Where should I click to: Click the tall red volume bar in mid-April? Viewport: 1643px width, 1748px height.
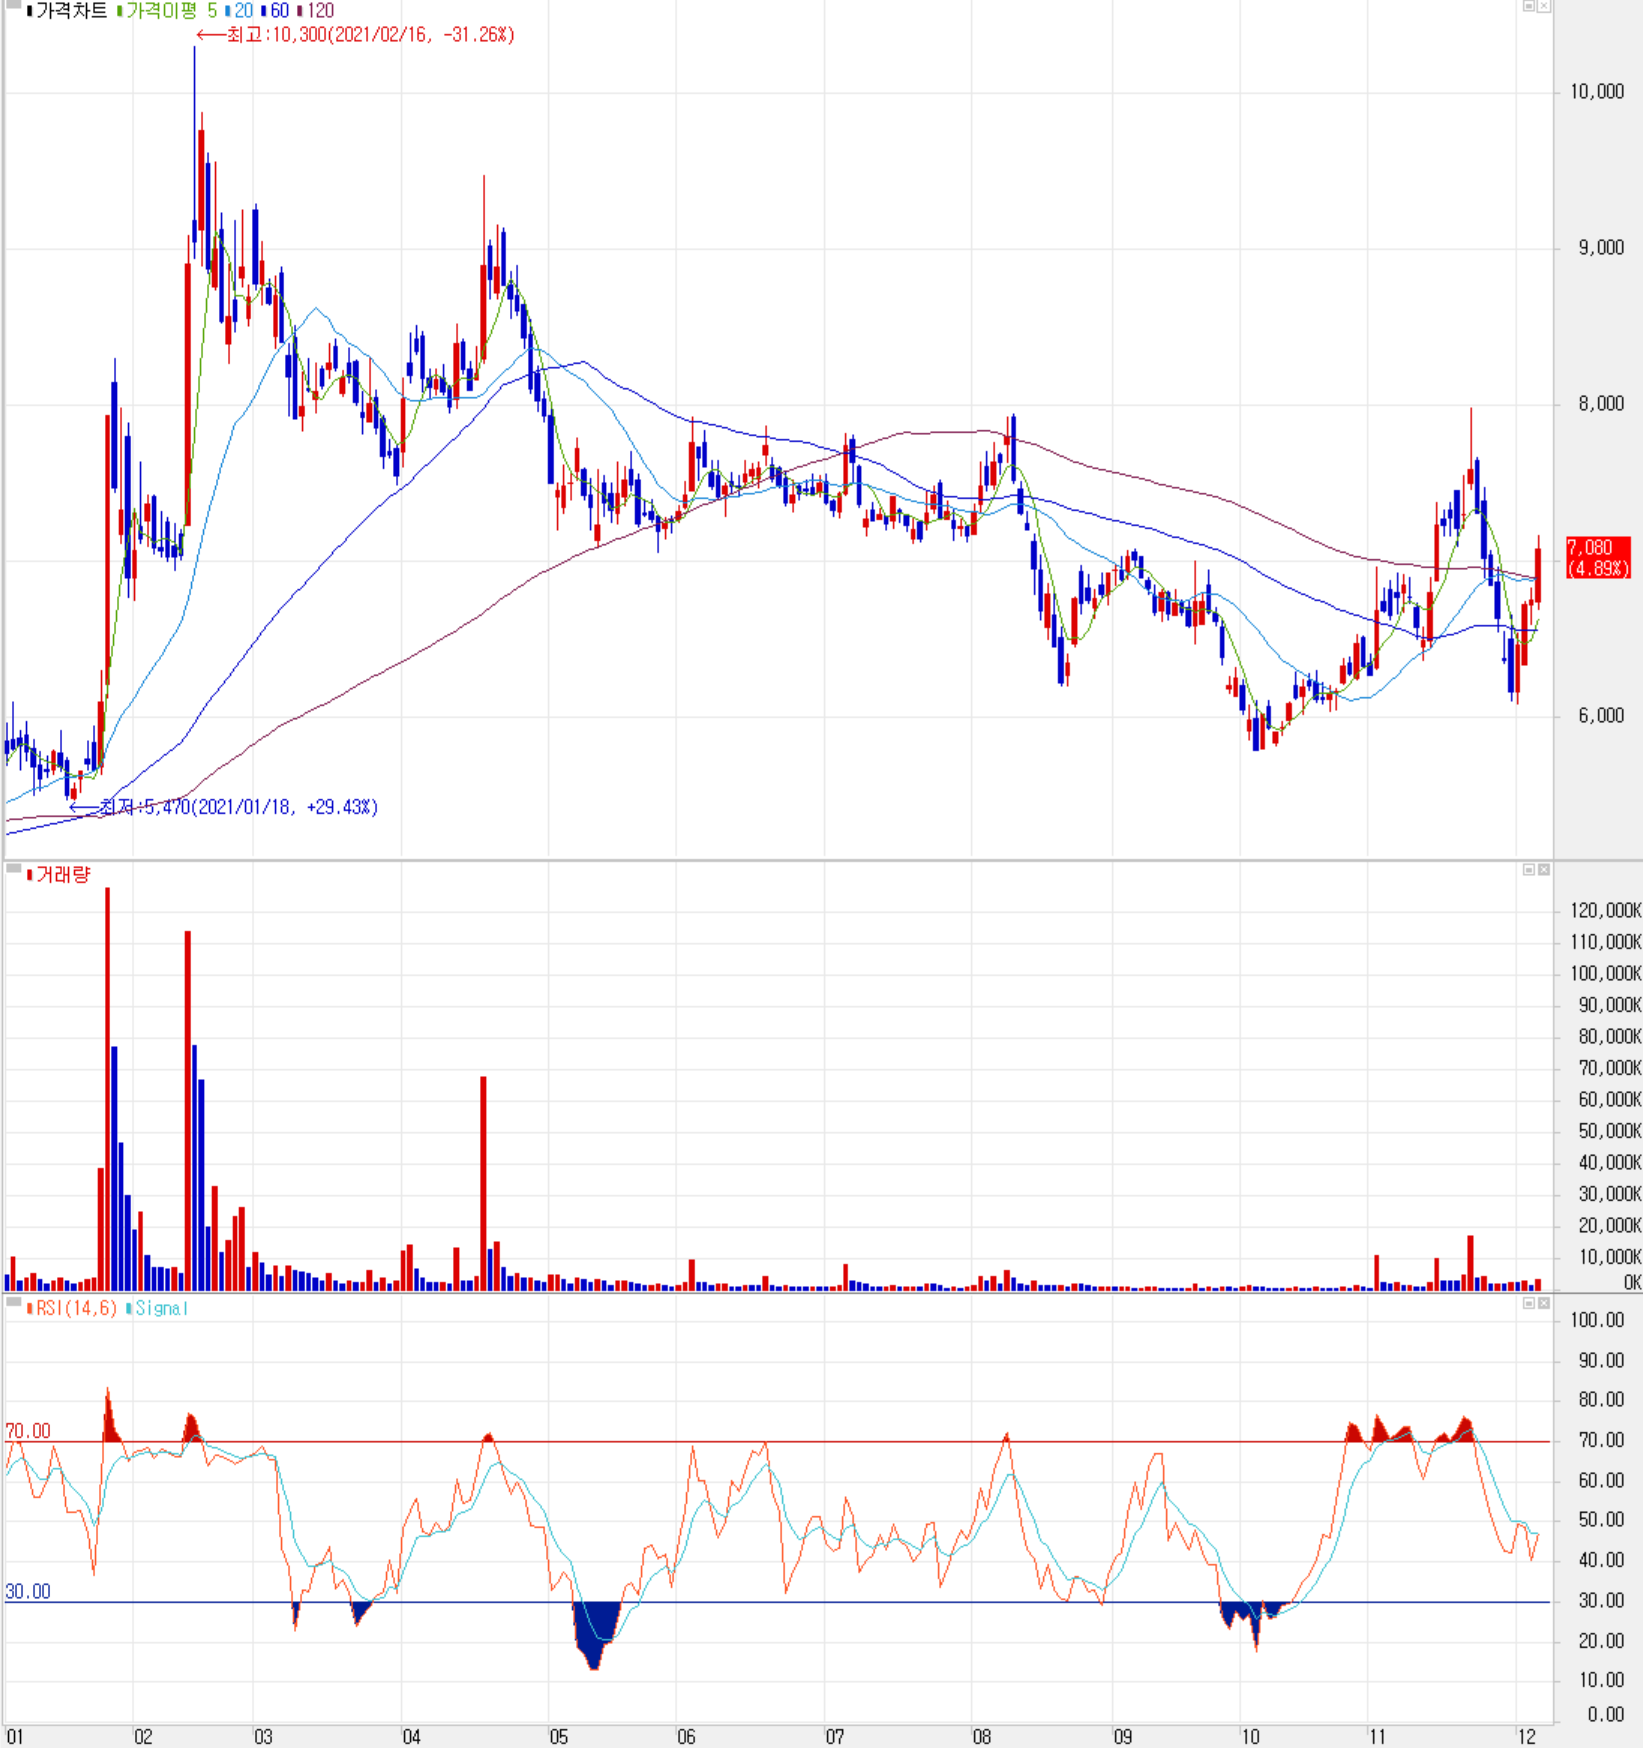[483, 1184]
